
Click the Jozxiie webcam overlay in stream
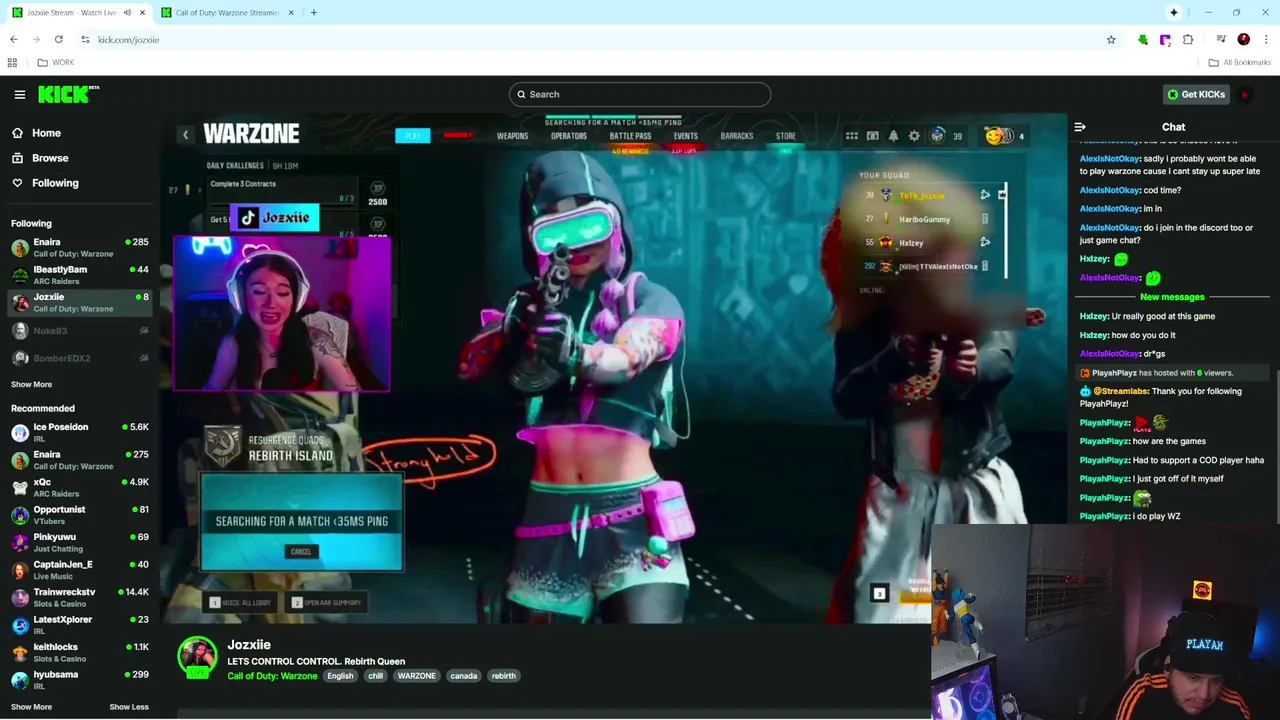coord(282,313)
